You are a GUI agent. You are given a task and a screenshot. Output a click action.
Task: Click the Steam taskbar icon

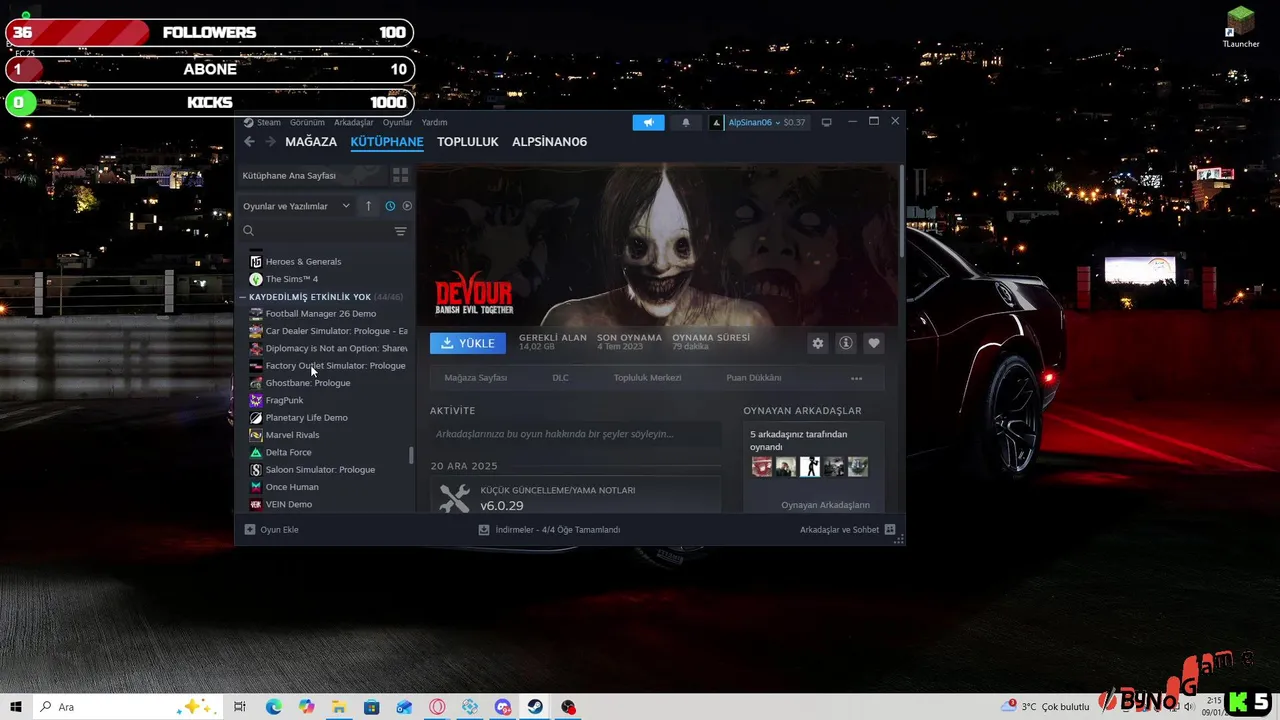tap(535, 707)
